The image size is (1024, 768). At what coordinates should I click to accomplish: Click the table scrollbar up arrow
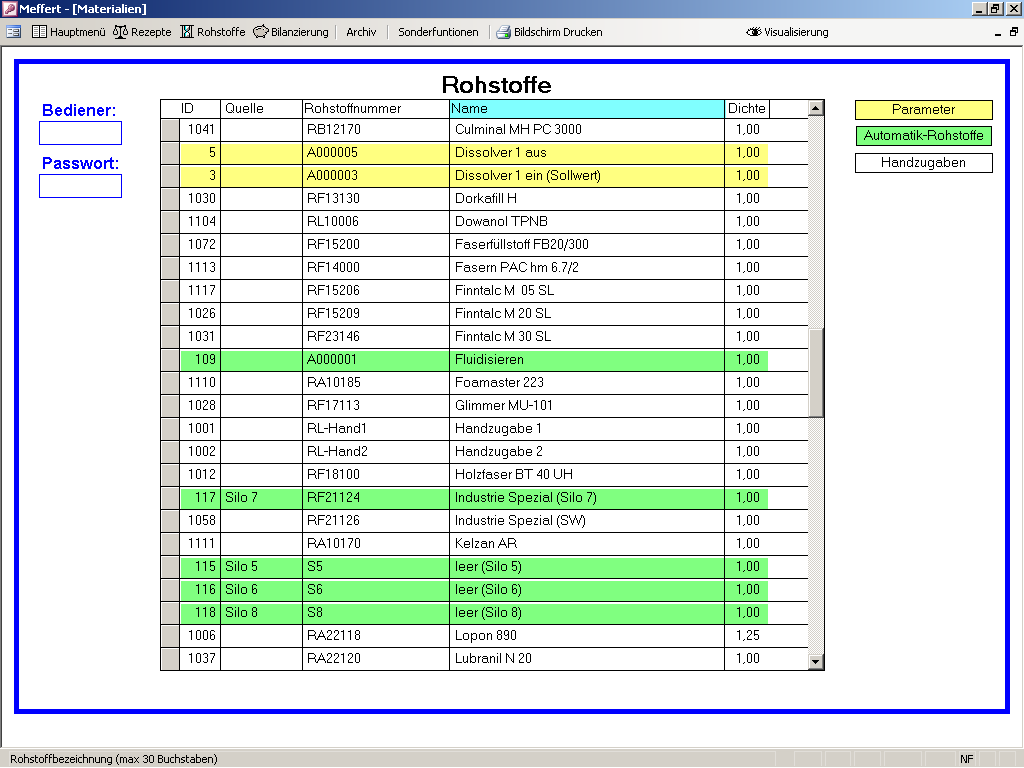tap(816, 108)
